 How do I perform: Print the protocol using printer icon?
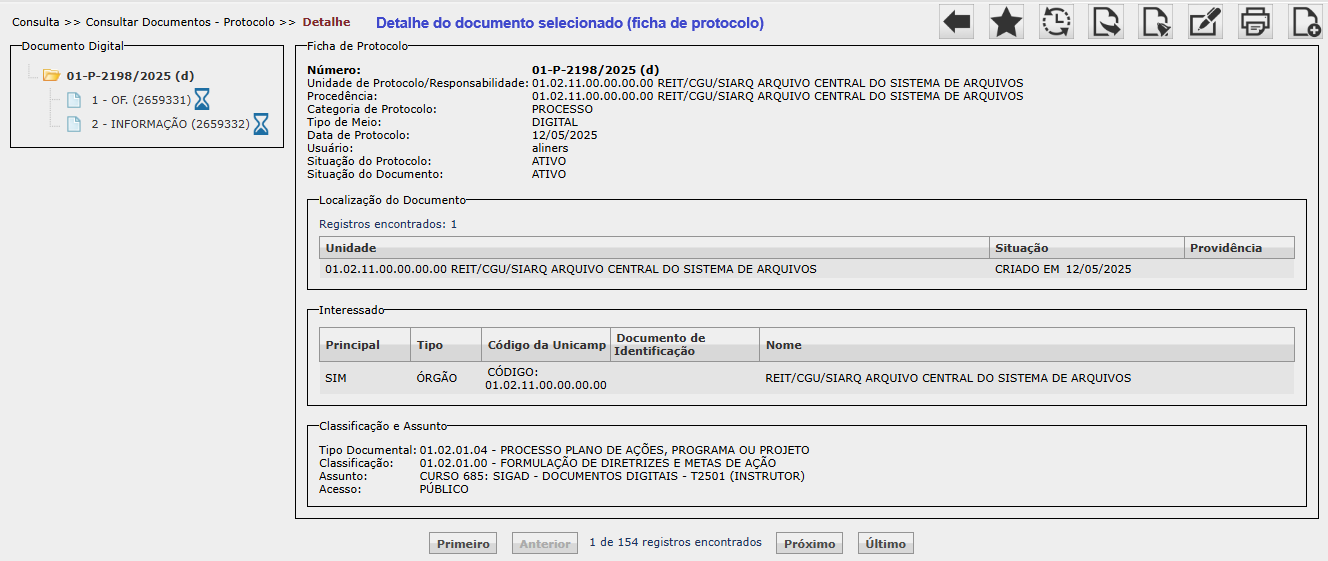click(1256, 21)
